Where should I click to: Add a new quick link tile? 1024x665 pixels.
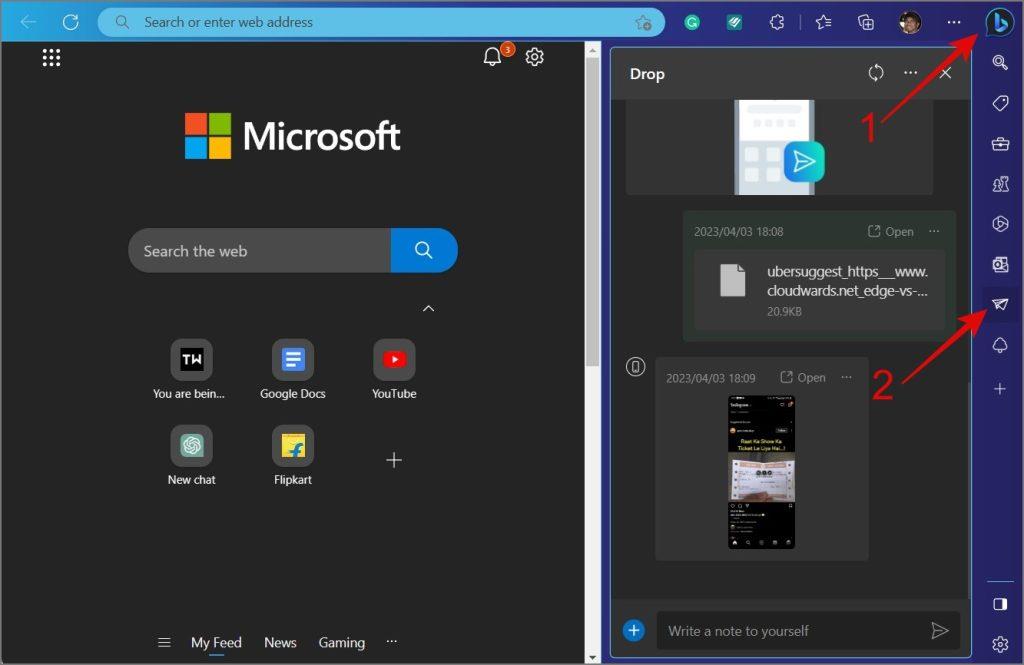(394, 461)
